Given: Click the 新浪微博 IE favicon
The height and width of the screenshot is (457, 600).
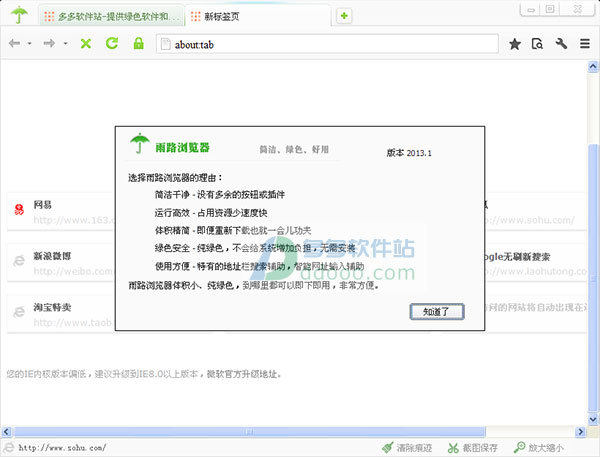Looking at the screenshot, I should (x=19, y=261).
